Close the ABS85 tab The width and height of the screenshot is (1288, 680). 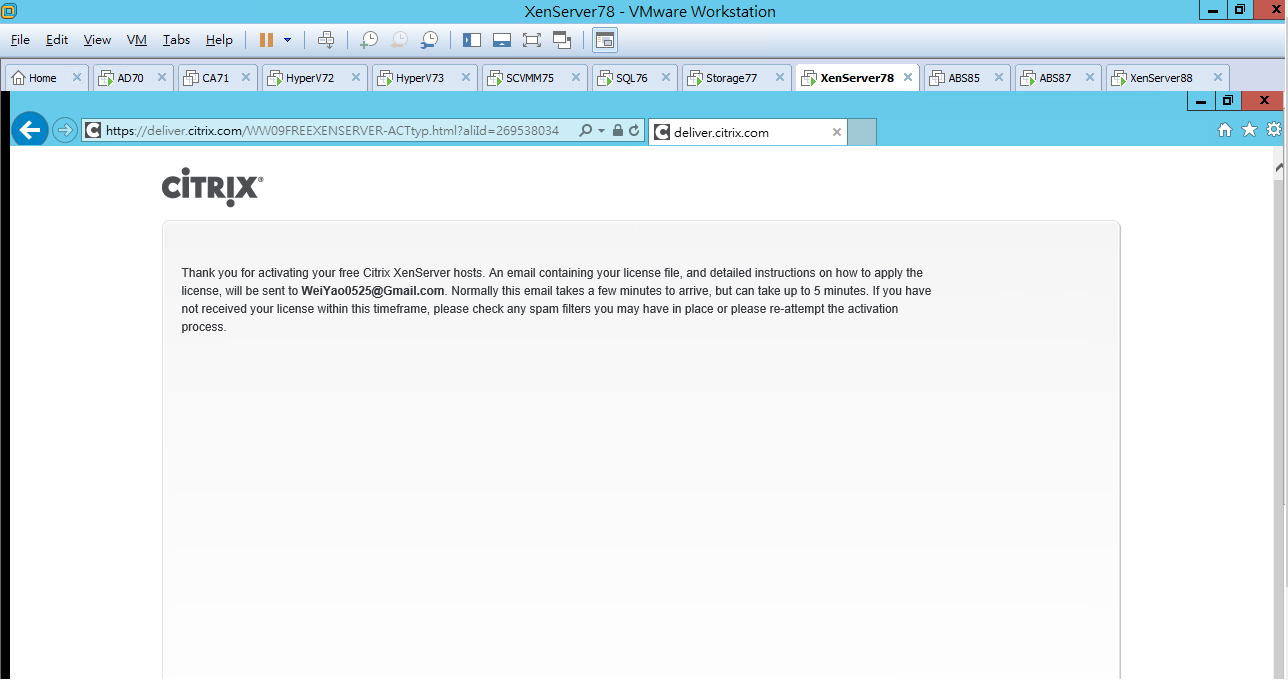pyautogui.click(x=998, y=78)
